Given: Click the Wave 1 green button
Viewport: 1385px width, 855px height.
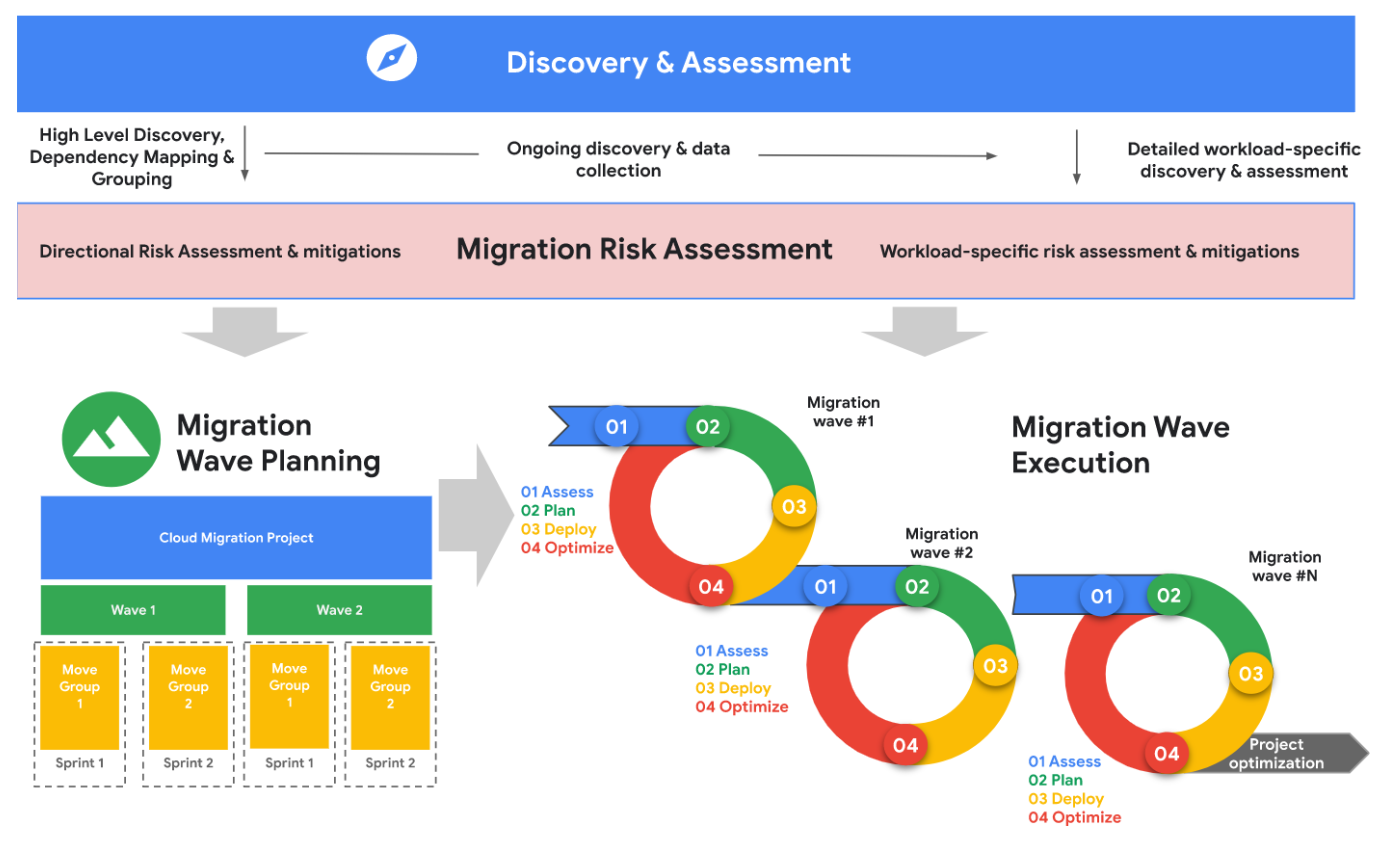Looking at the screenshot, I should tap(133, 609).
